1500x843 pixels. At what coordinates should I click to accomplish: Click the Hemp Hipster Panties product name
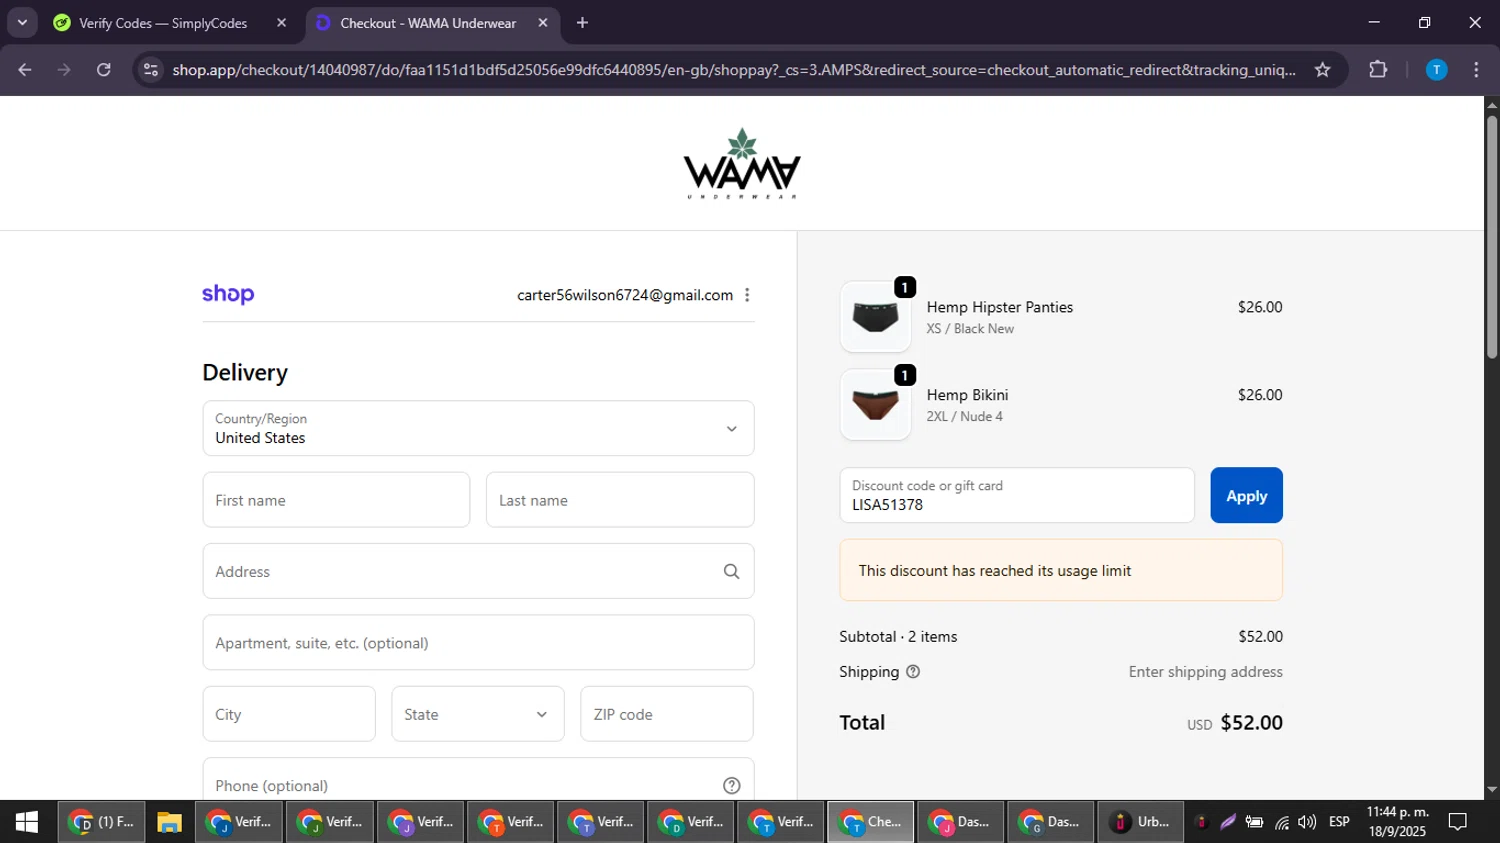coord(1000,307)
